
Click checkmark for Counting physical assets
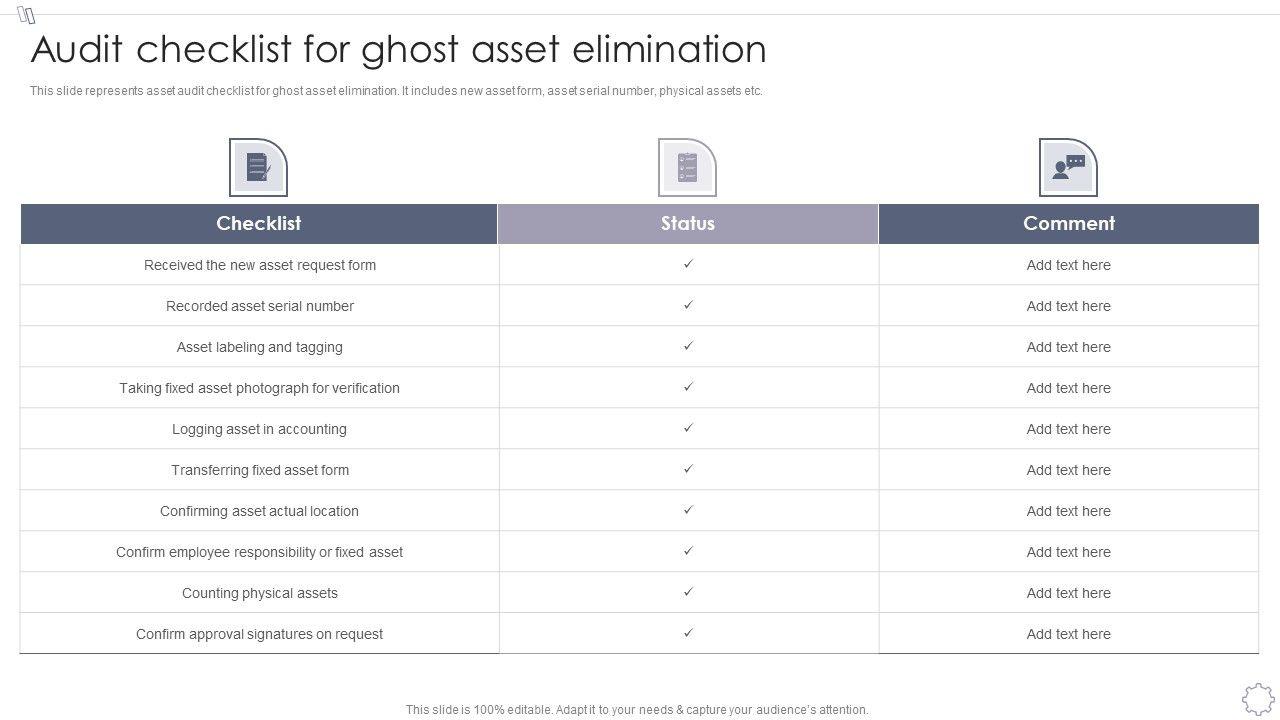(x=688, y=592)
